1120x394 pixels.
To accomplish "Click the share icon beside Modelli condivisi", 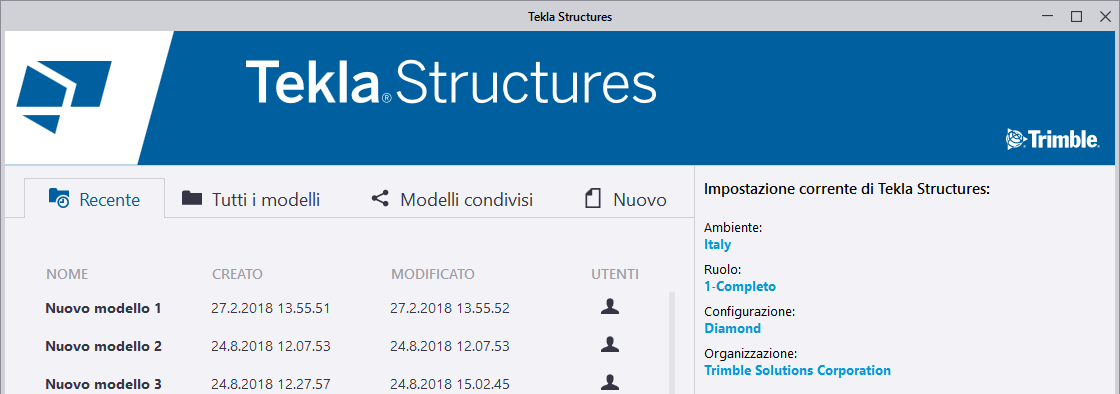I will click(380, 198).
